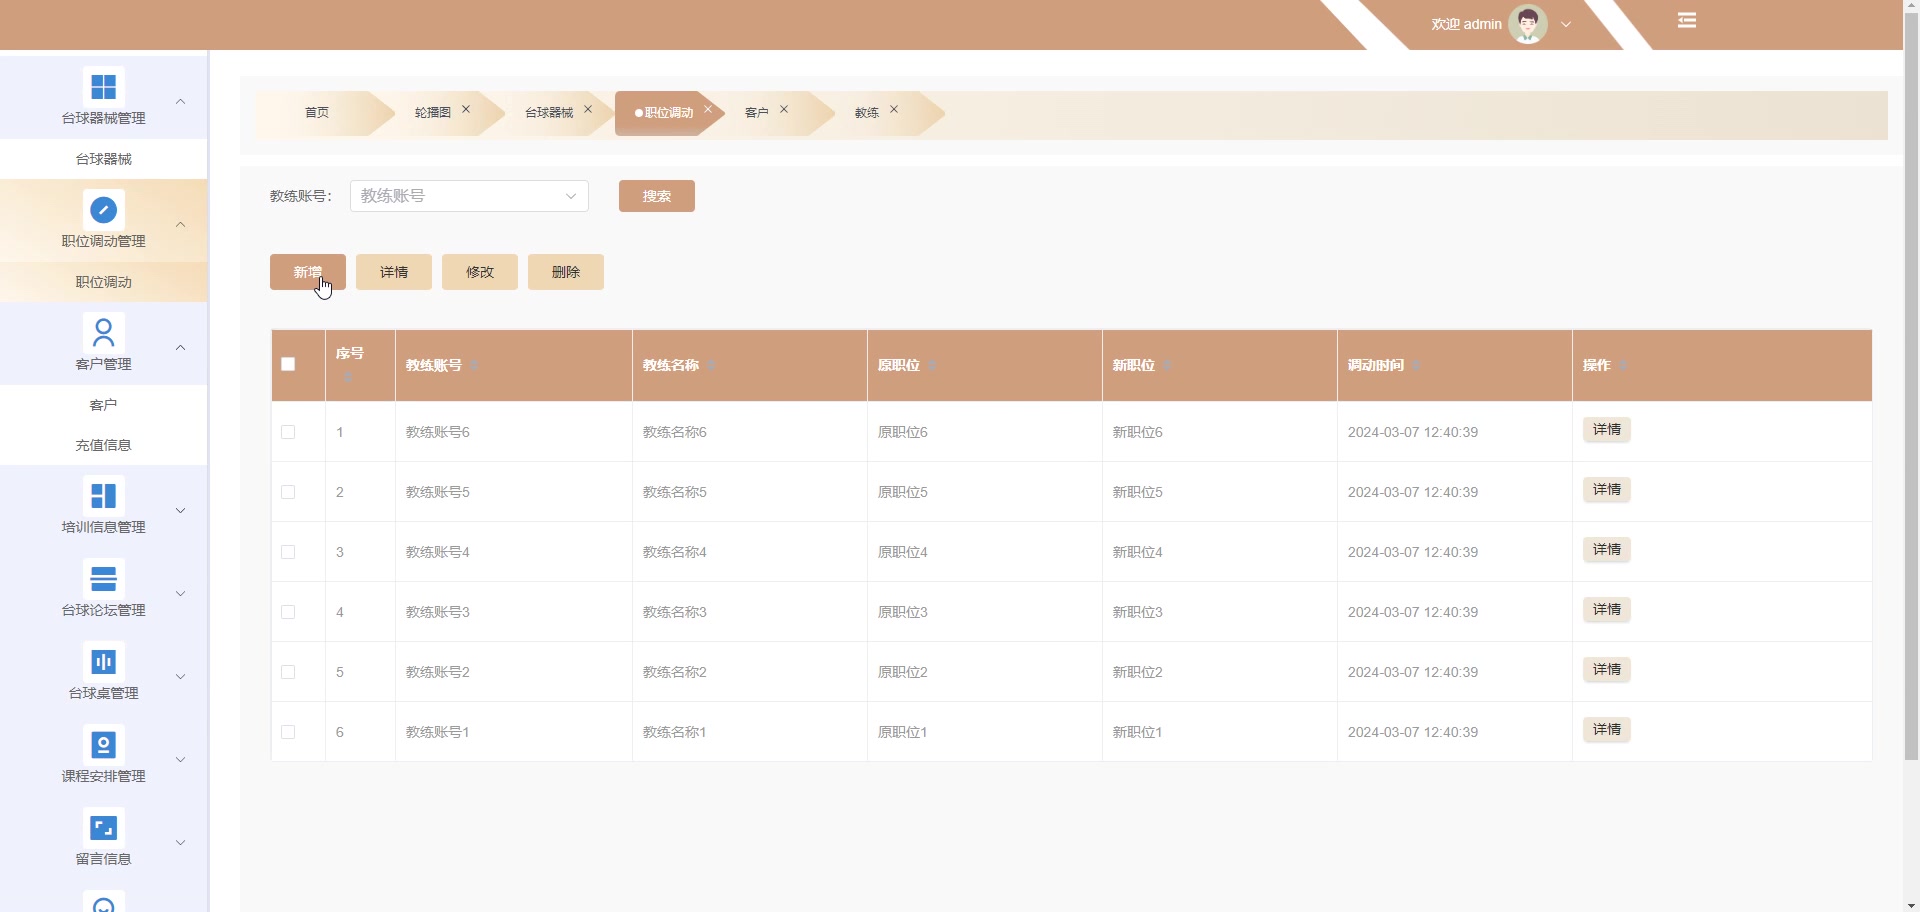
Task: Expand the 培训信息管理 menu chevron
Action: pyautogui.click(x=181, y=510)
